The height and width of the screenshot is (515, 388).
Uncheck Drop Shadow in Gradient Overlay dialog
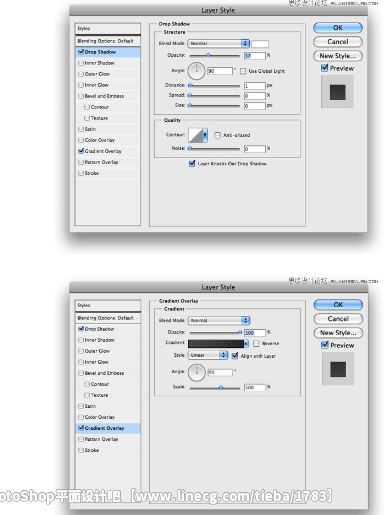[81, 329]
